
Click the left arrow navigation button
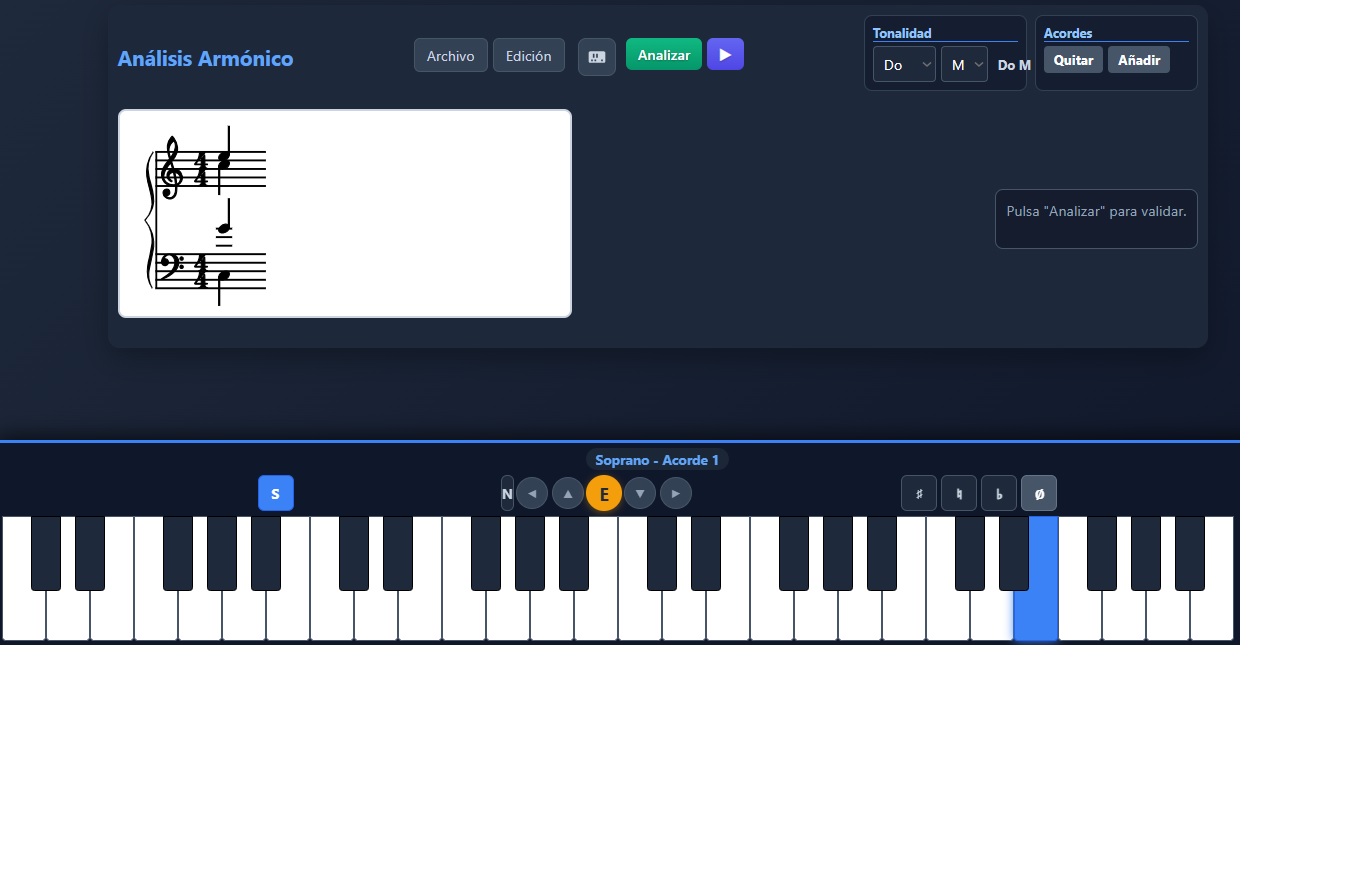pyautogui.click(x=532, y=493)
